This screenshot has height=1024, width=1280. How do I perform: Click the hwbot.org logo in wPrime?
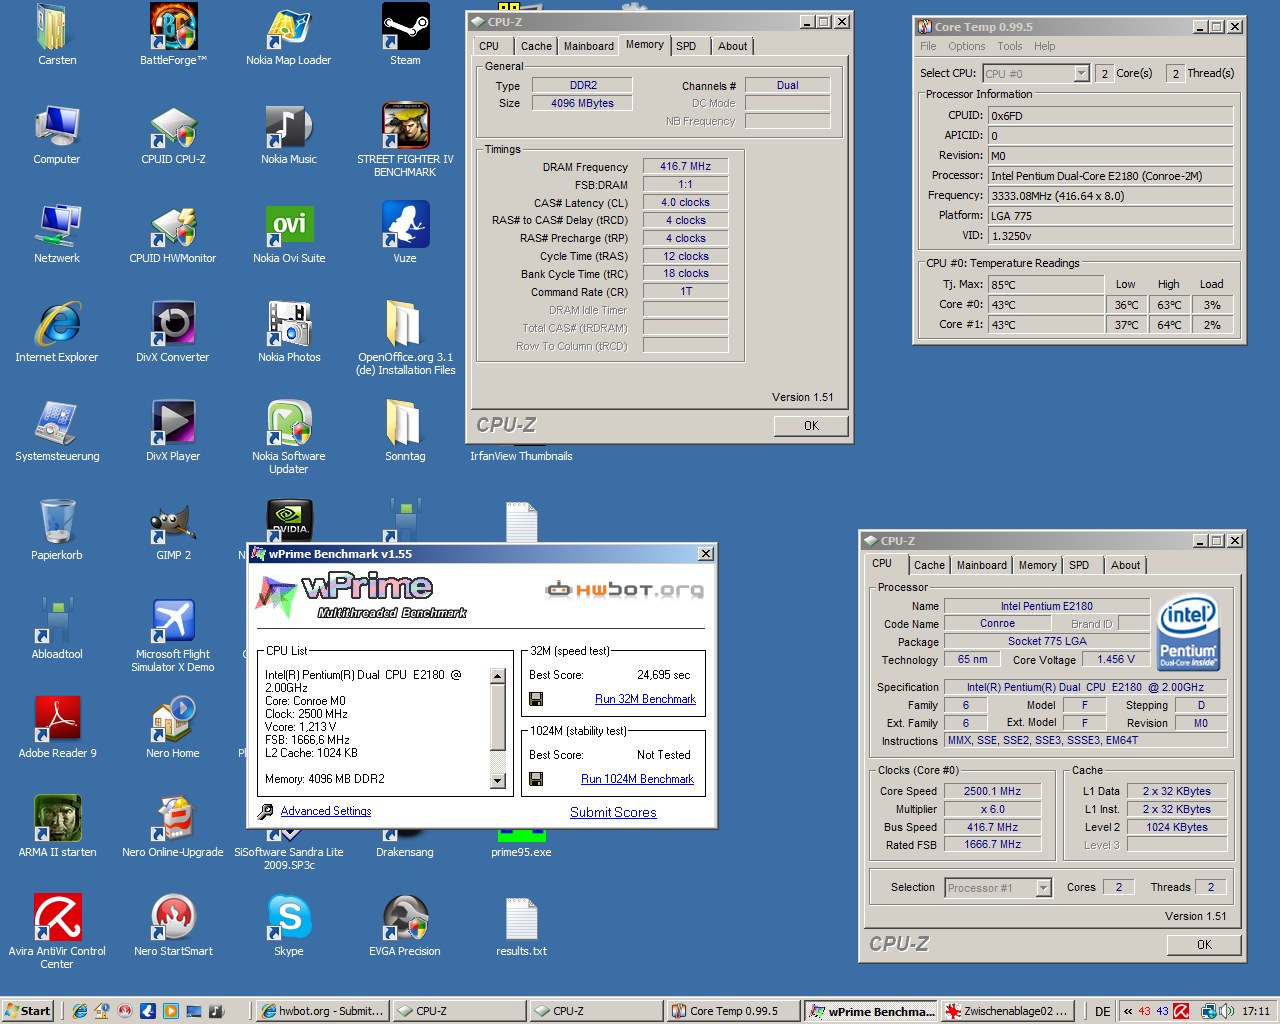(624, 589)
